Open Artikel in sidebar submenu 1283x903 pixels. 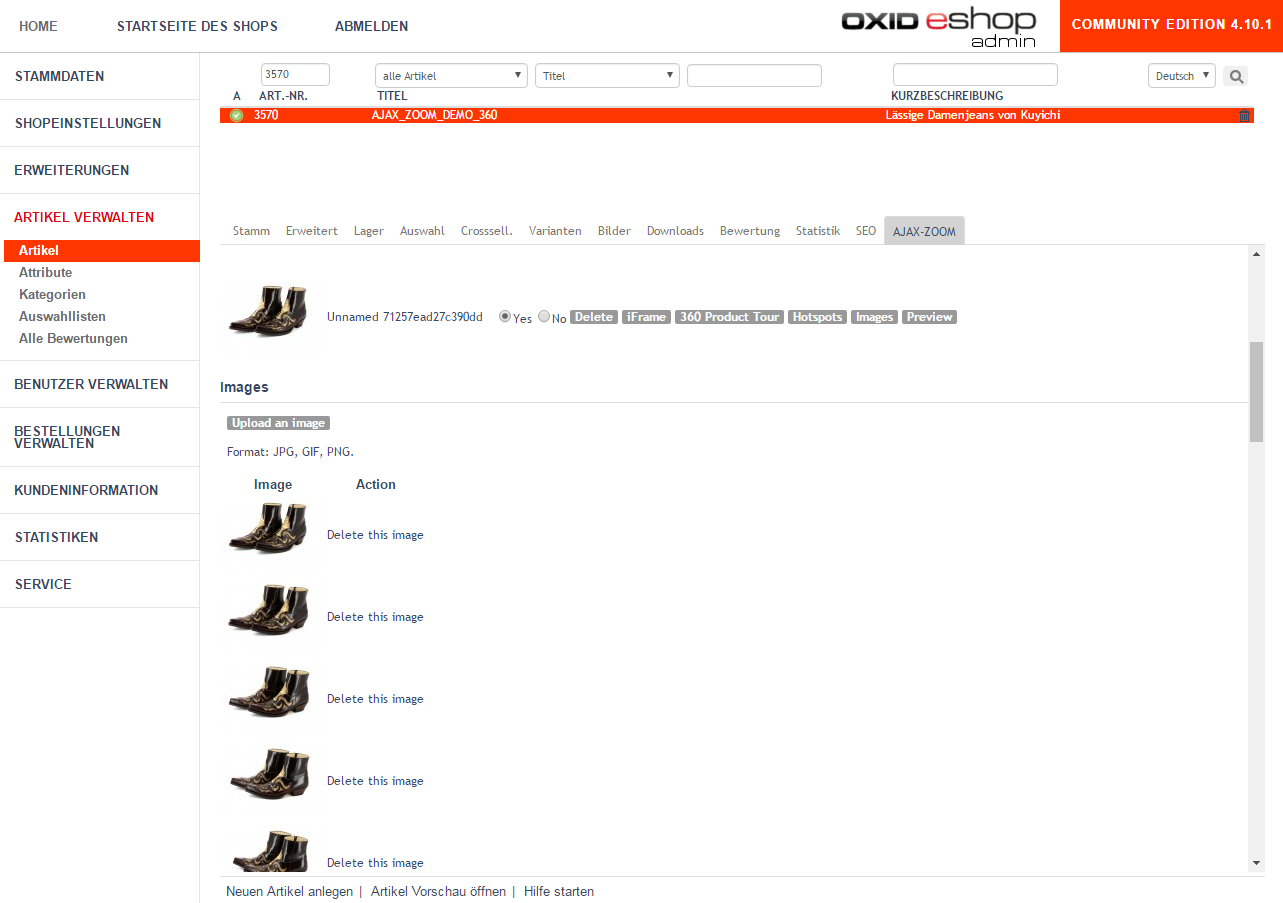pos(100,251)
